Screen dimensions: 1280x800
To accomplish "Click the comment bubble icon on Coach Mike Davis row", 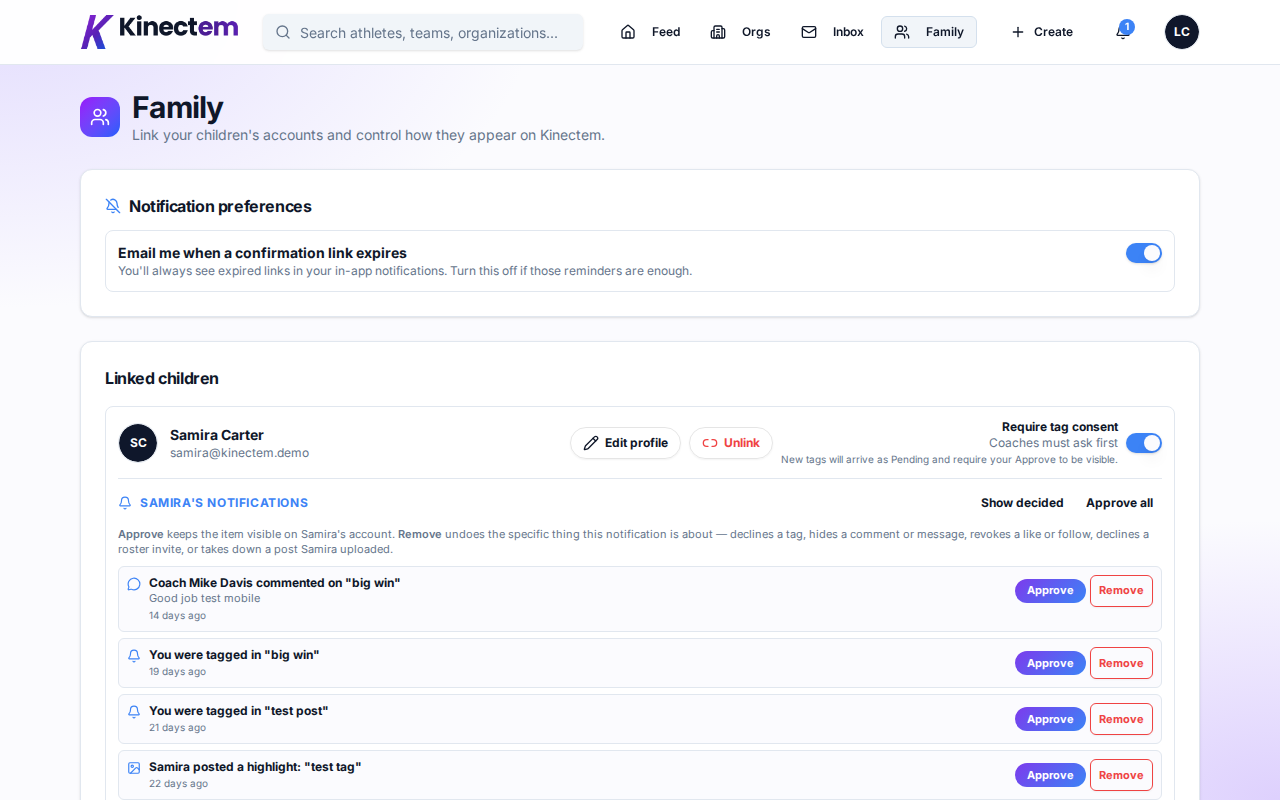I will pyautogui.click(x=134, y=584).
